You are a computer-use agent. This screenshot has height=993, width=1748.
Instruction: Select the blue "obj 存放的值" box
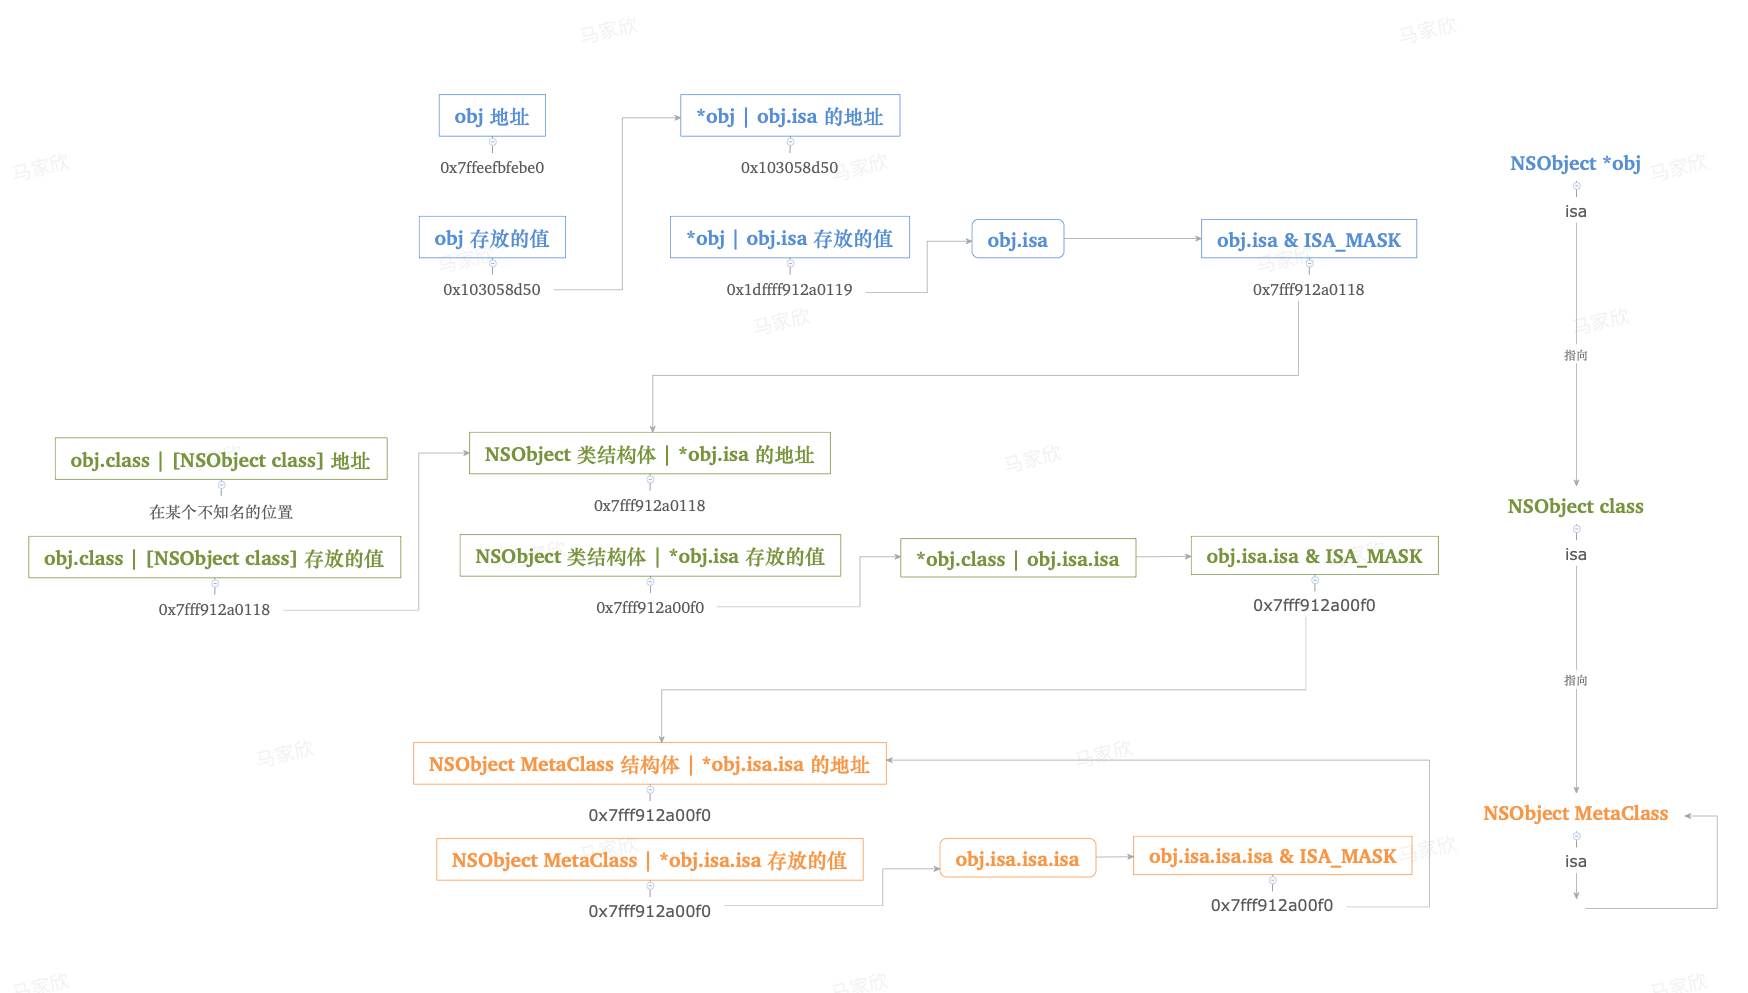[x=492, y=238]
